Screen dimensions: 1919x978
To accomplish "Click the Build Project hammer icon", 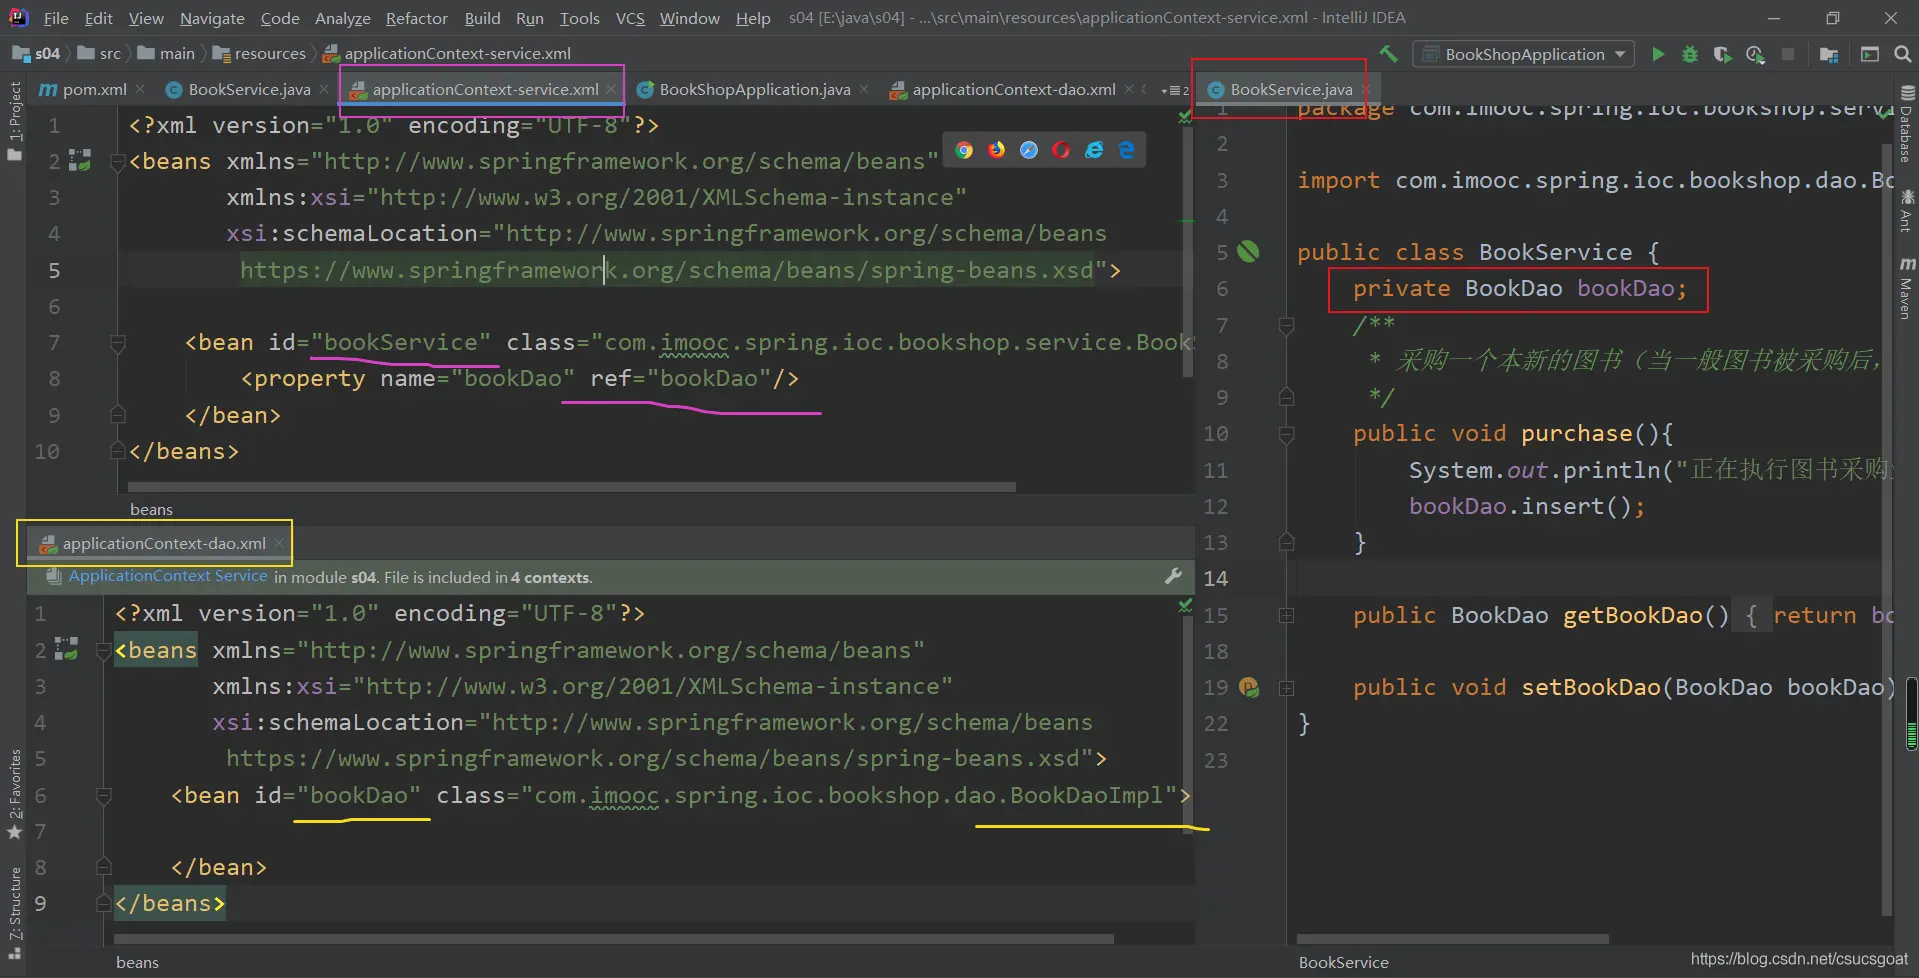I will tap(1388, 54).
